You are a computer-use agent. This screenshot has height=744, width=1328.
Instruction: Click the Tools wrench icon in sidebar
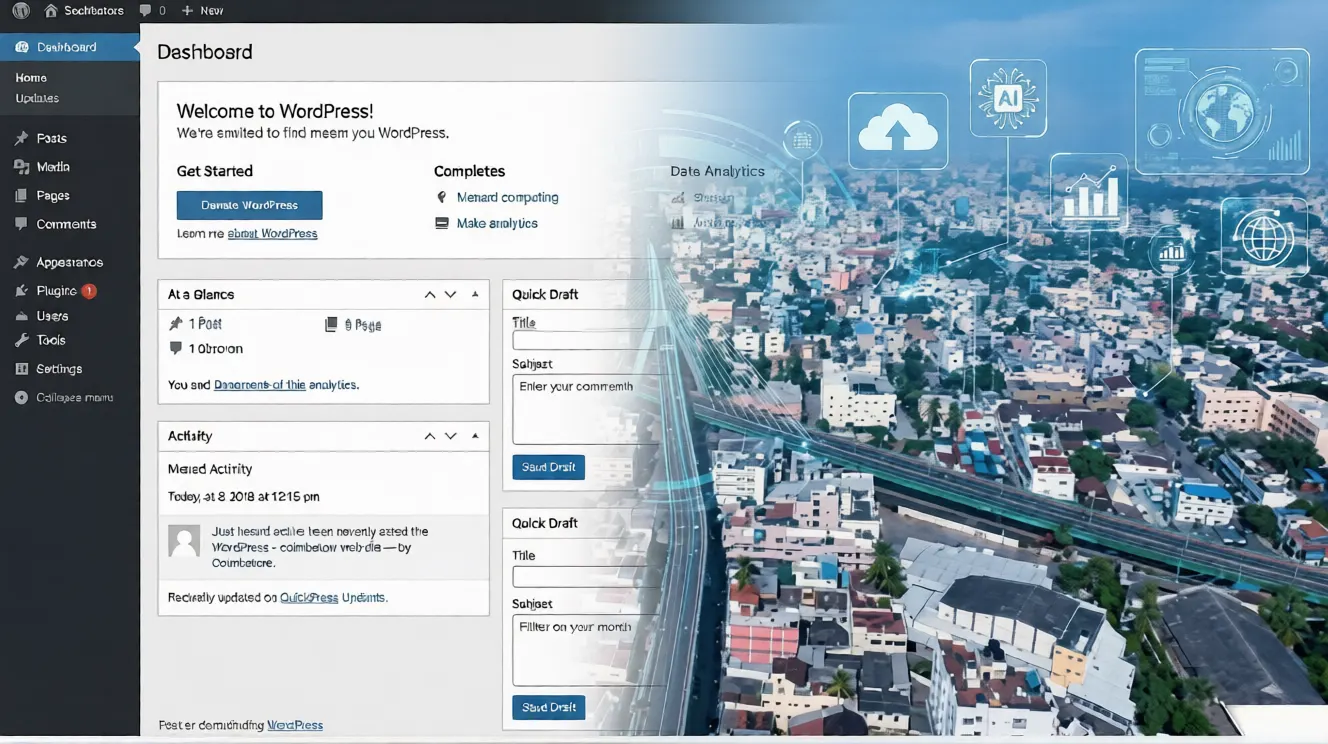point(21,341)
